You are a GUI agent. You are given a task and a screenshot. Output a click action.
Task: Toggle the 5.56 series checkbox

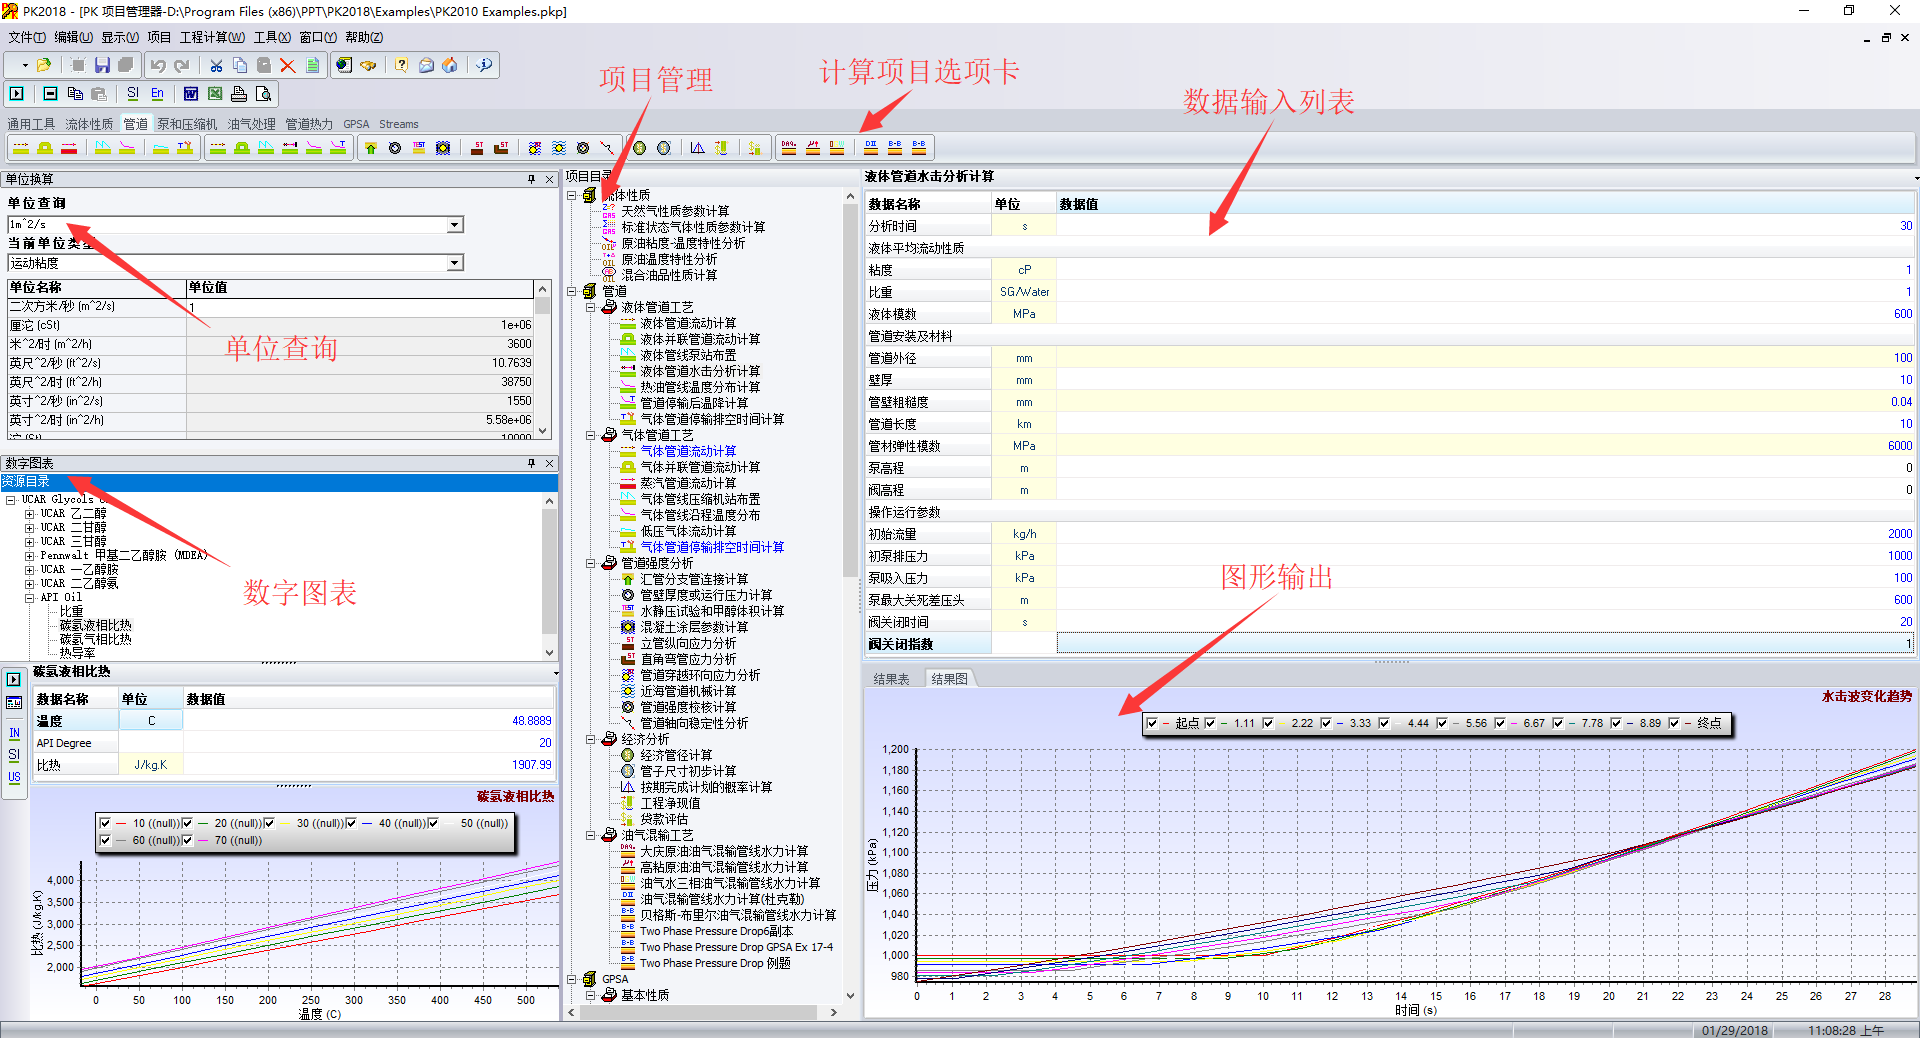pyautogui.click(x=1442, y=723)
